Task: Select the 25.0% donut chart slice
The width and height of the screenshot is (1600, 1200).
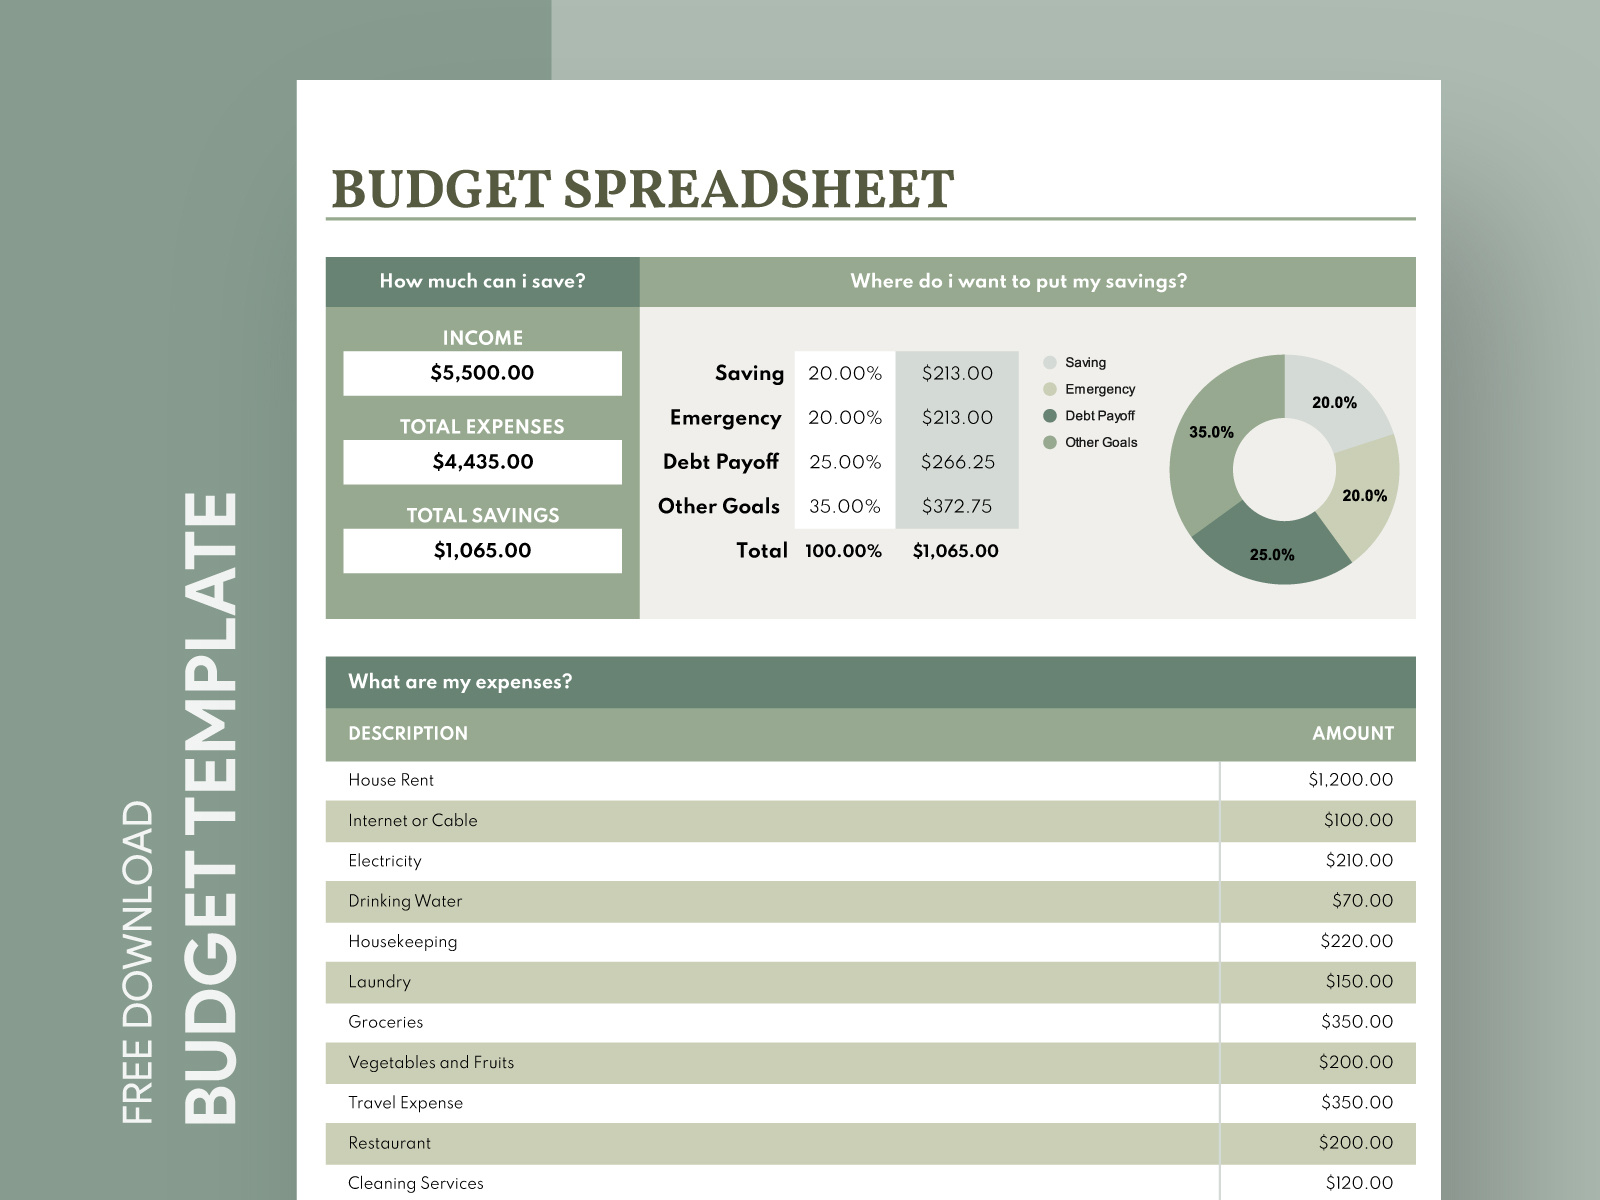Action: (1272, 553)
